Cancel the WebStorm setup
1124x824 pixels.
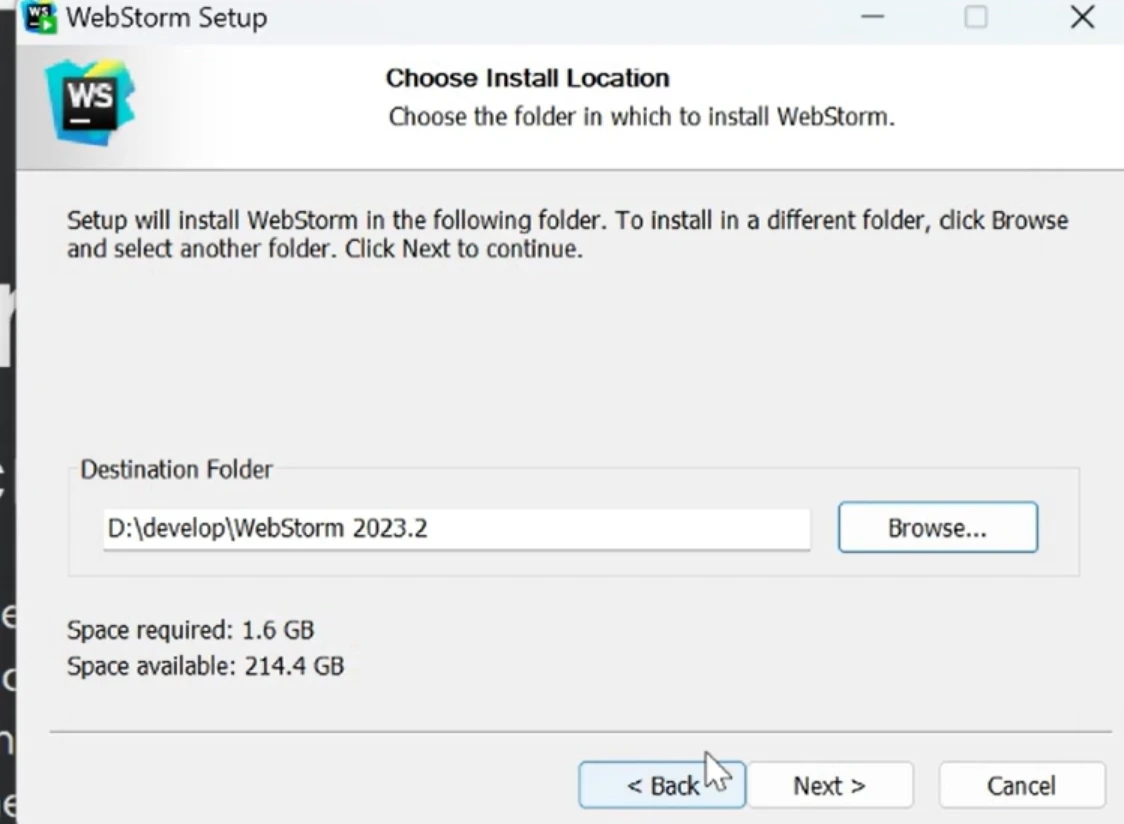point(1021,785)
